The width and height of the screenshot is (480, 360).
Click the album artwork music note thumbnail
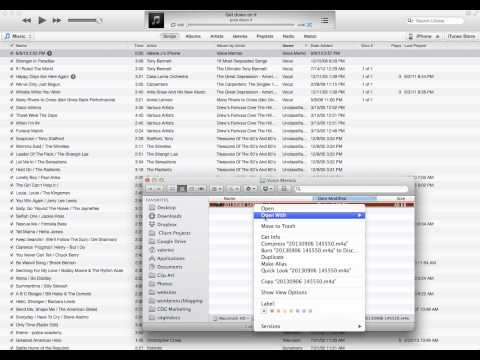click(156, 20)
